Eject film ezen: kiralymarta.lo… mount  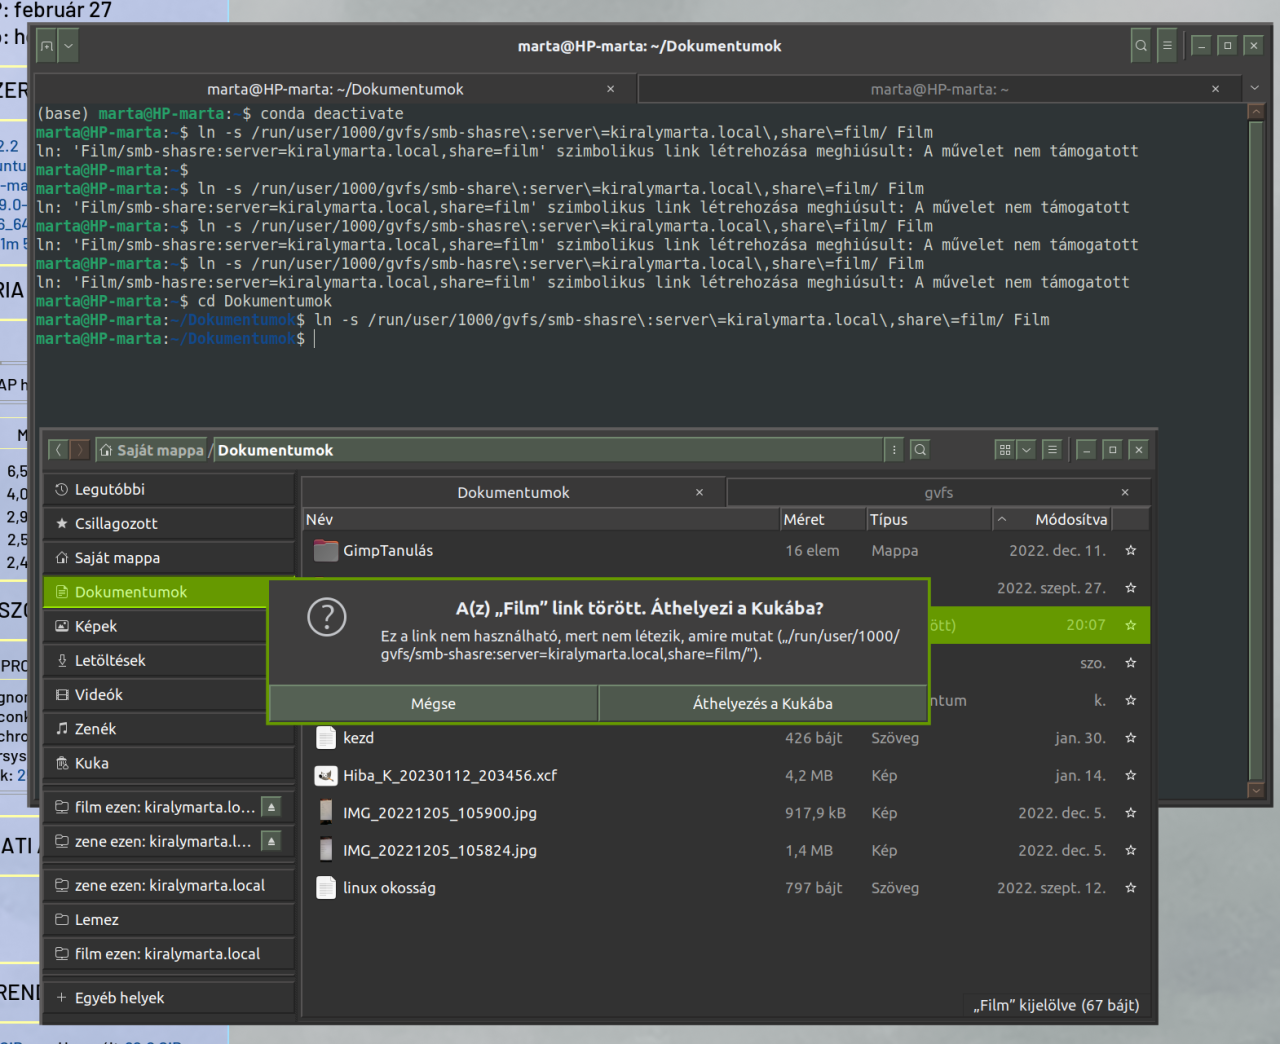coord(271,807)
